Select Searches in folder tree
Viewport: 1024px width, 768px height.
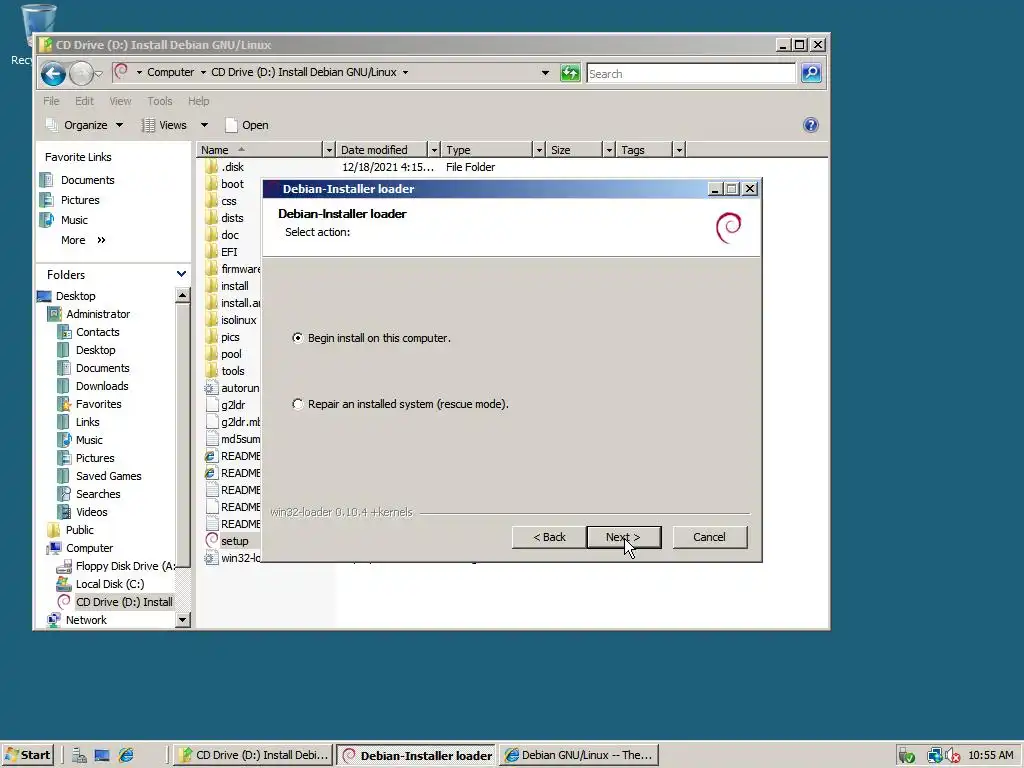coord(89,494)
